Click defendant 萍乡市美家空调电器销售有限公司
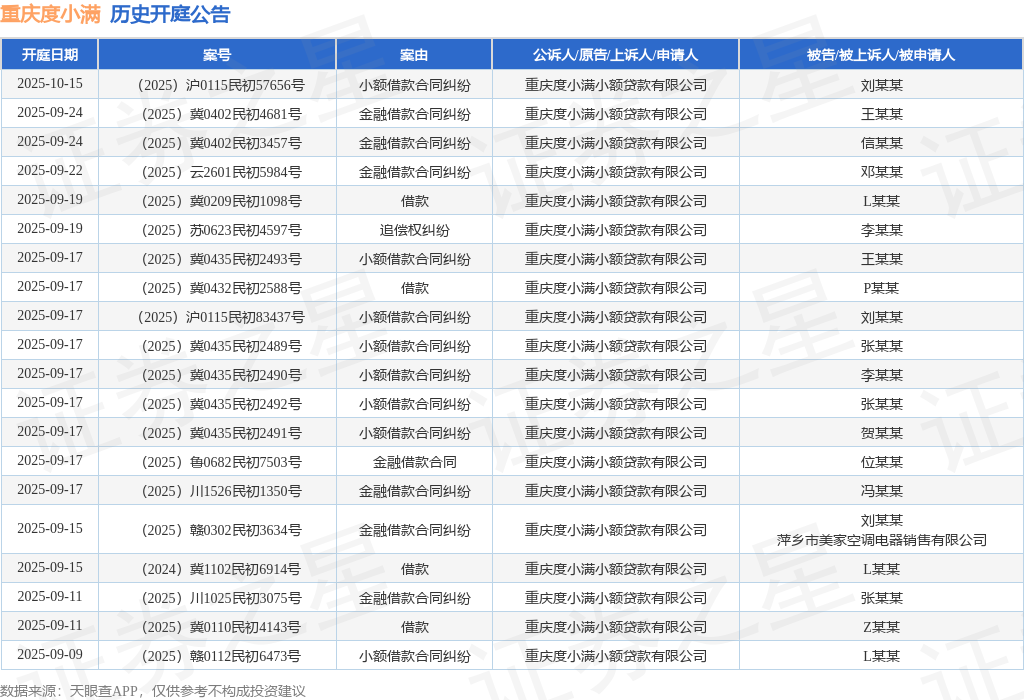This screenshot has width=1024, height=700. click(882, 540)
